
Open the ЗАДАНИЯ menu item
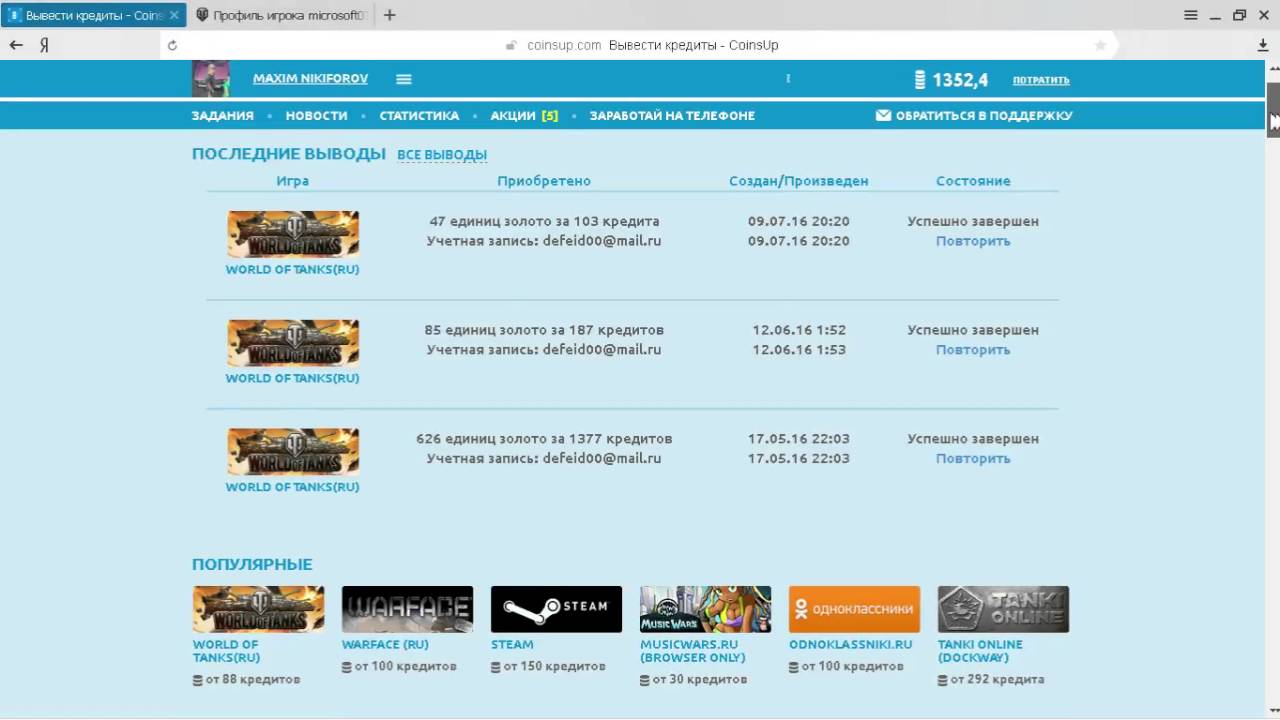(222, 116)
